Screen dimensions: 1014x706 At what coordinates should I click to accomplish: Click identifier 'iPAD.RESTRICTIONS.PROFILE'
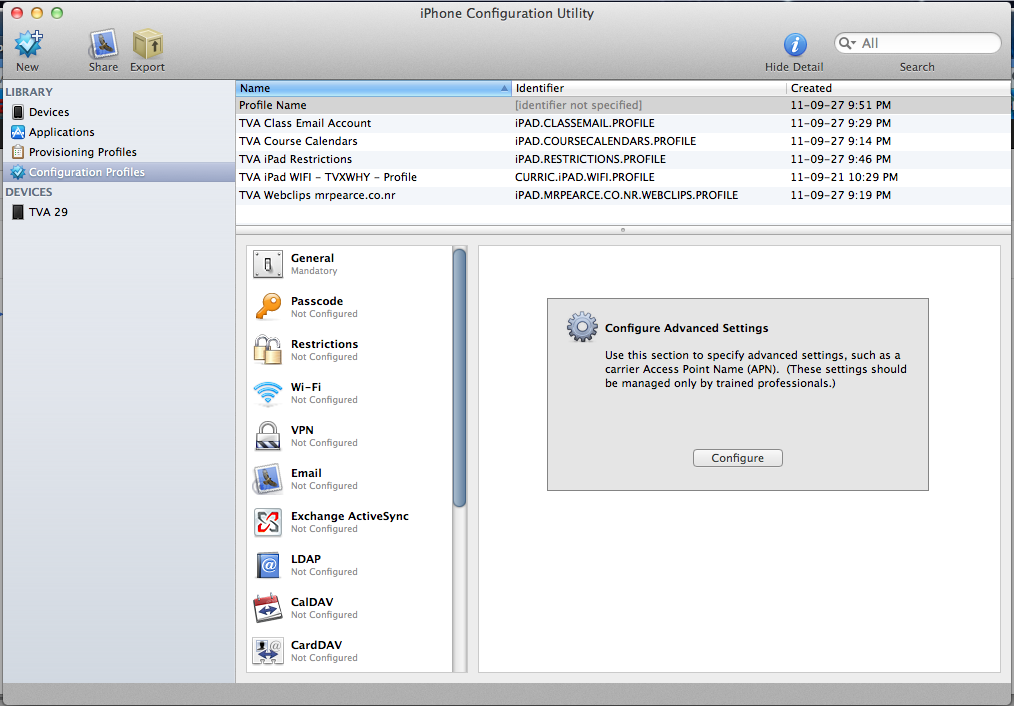point(590,159)
